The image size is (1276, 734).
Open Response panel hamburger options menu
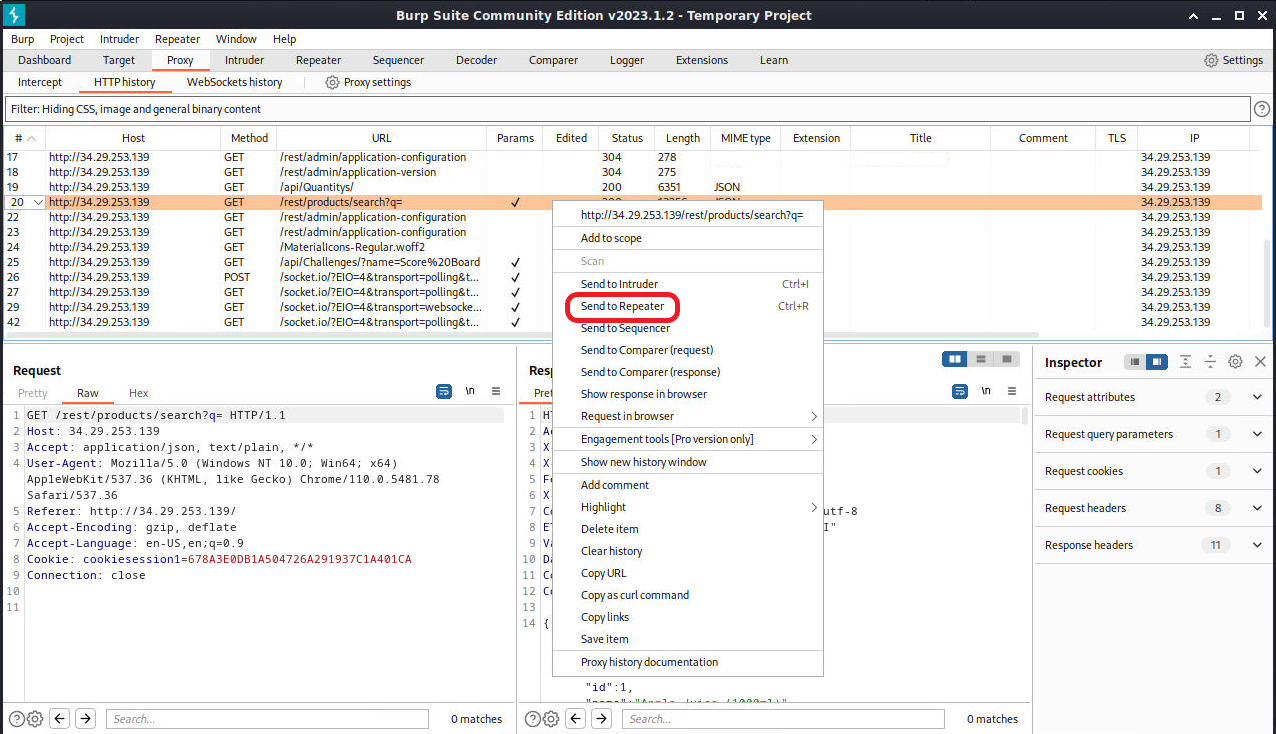1012,392
